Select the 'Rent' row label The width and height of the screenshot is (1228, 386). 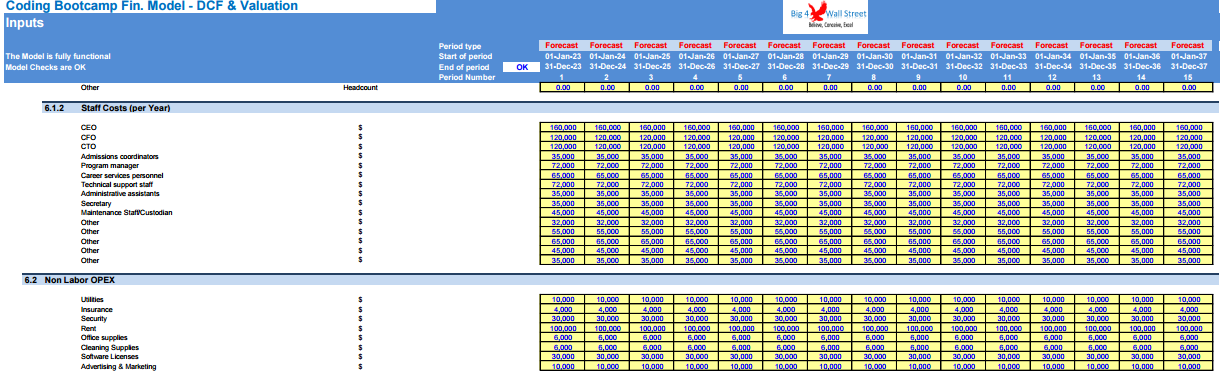tap(88, 329)
